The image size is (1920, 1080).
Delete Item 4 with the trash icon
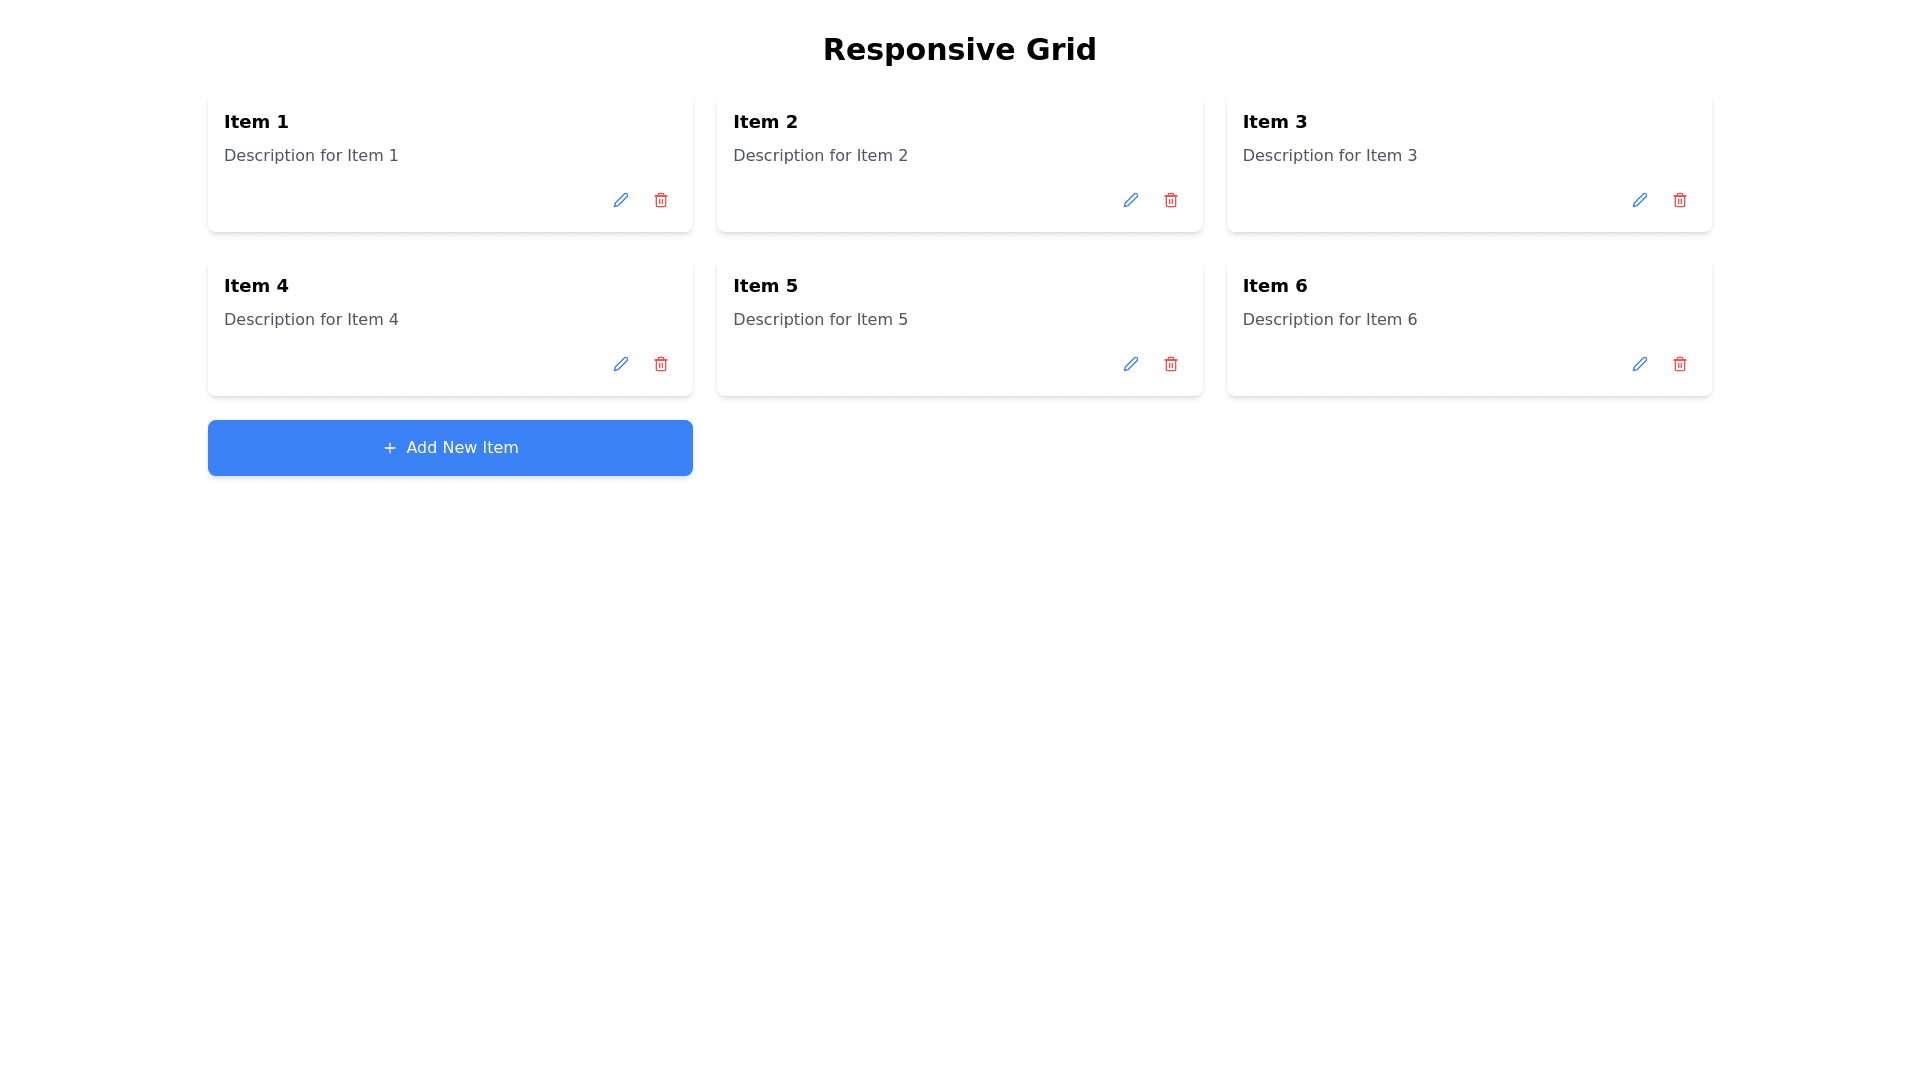660,364
